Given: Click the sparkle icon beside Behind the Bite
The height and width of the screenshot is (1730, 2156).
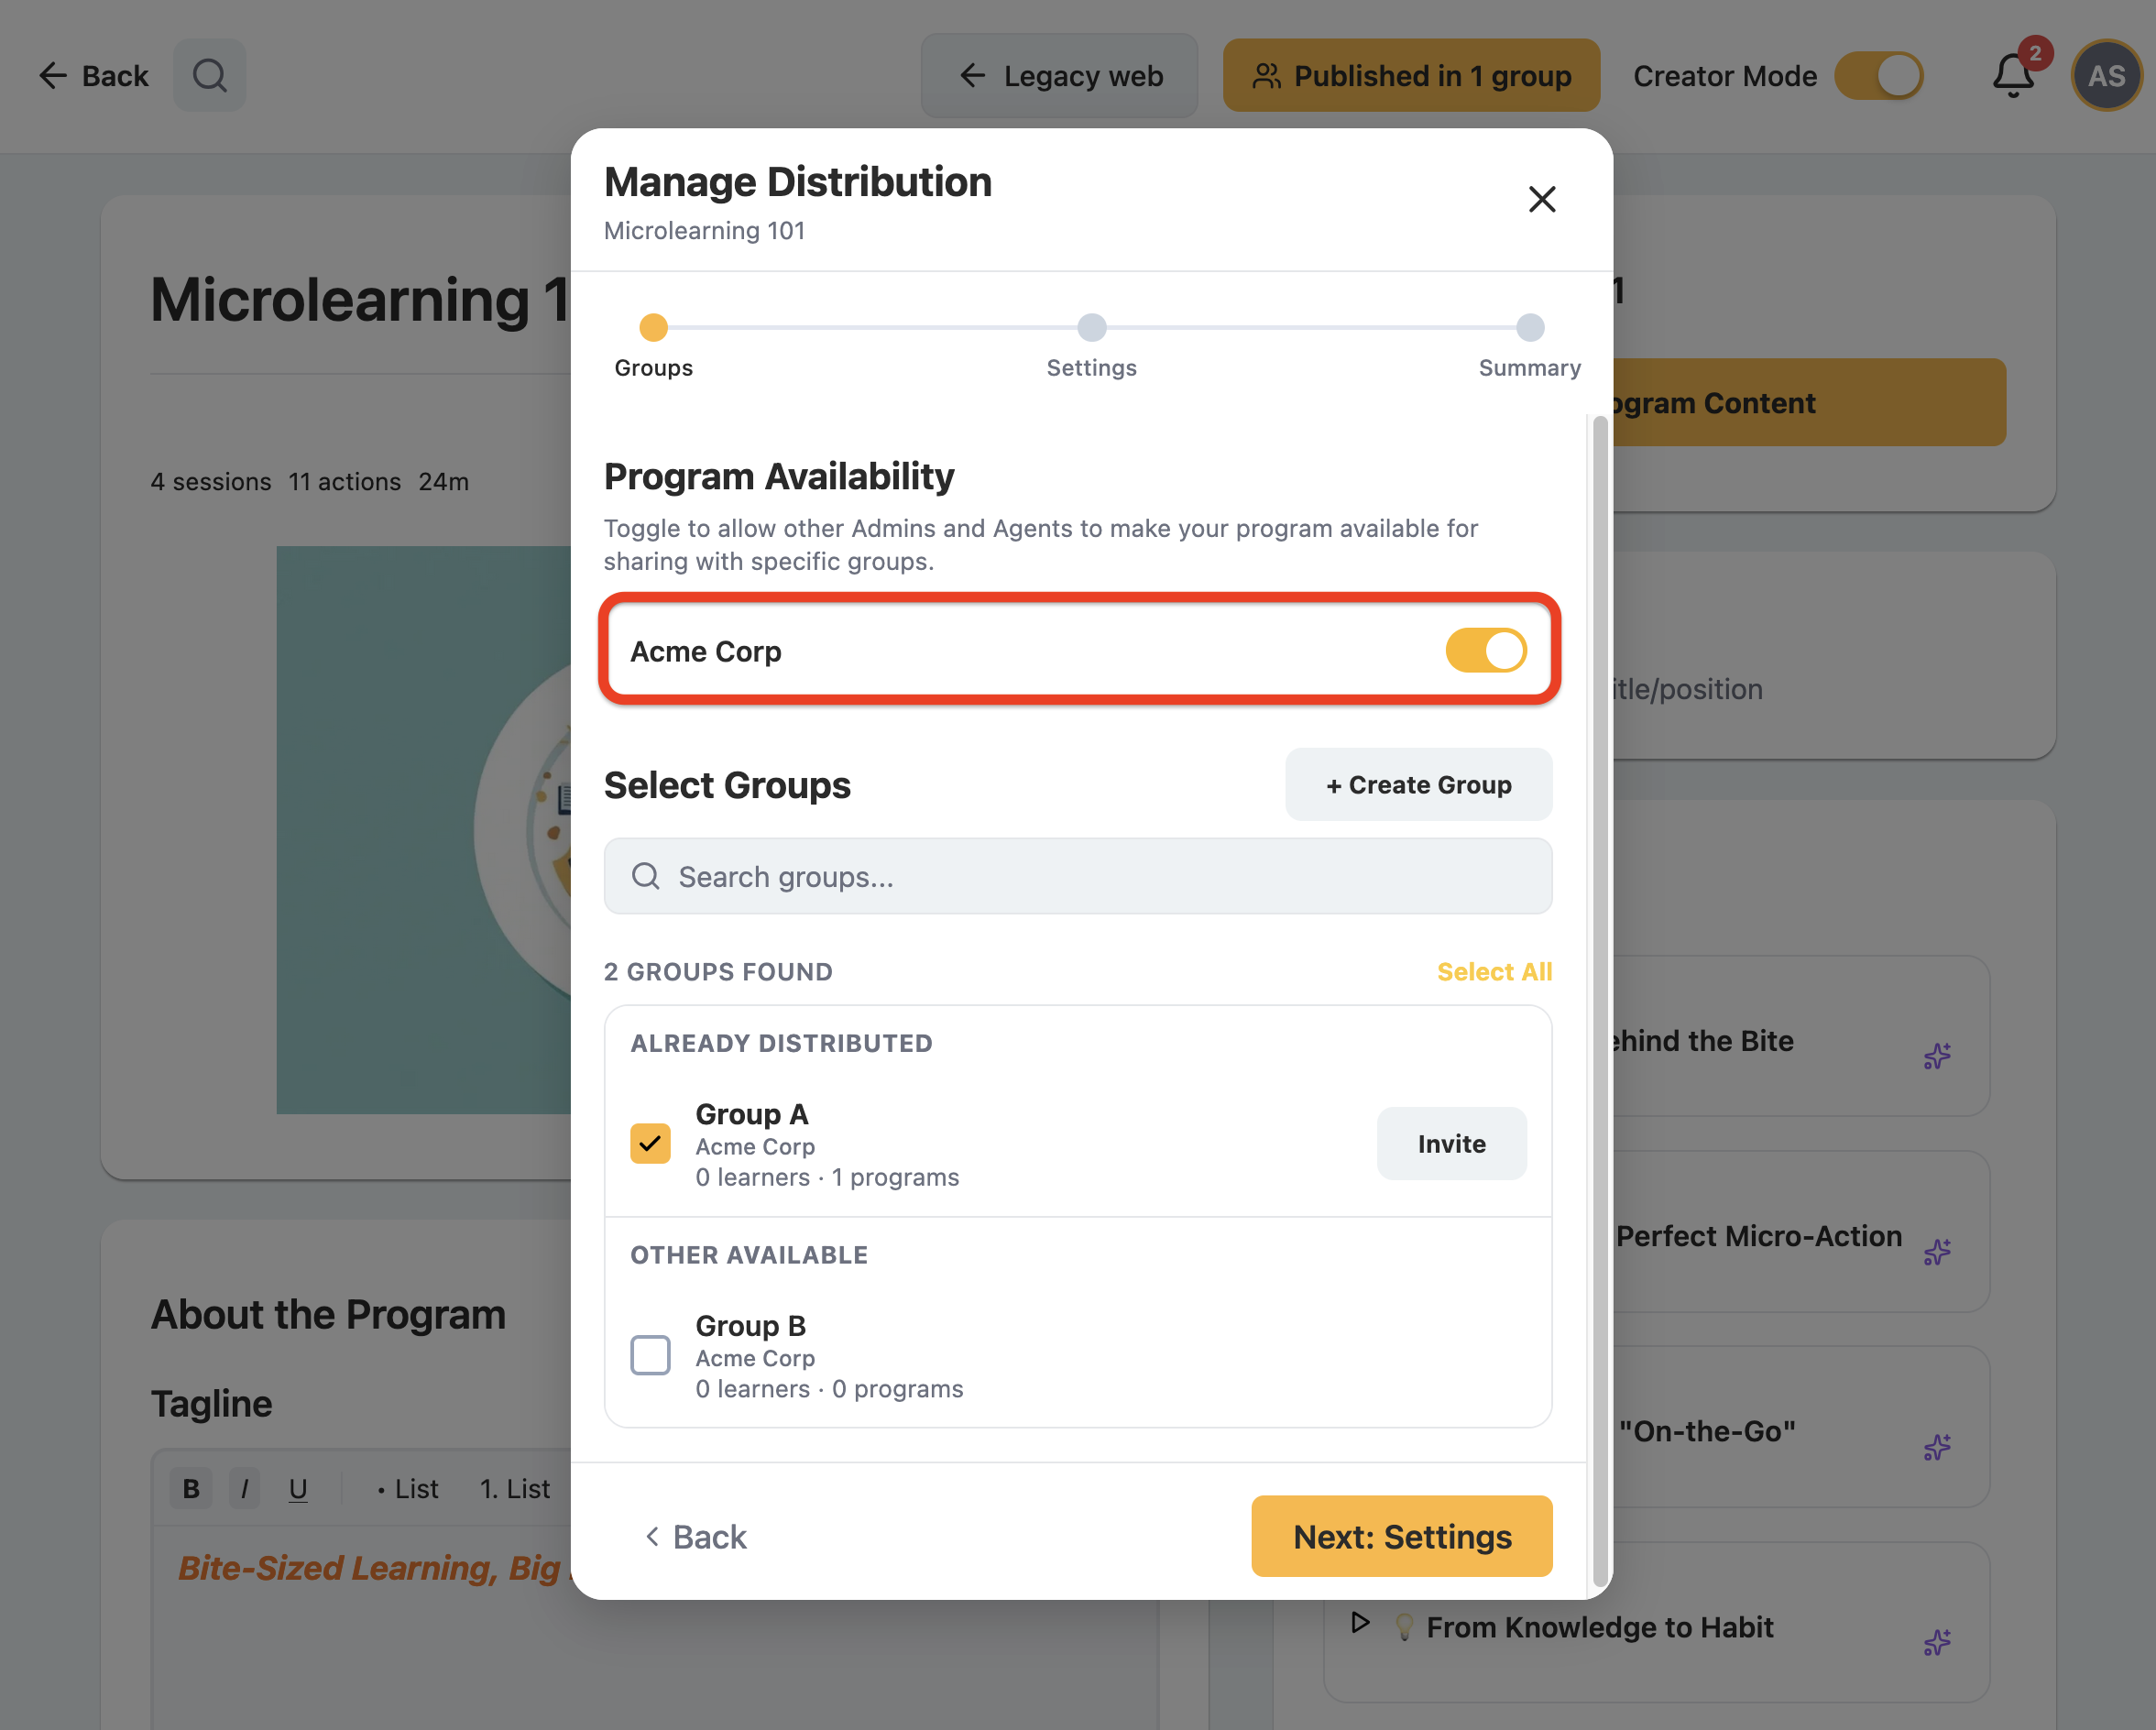Looking at the screenshot, I should coord(1937,1056).
